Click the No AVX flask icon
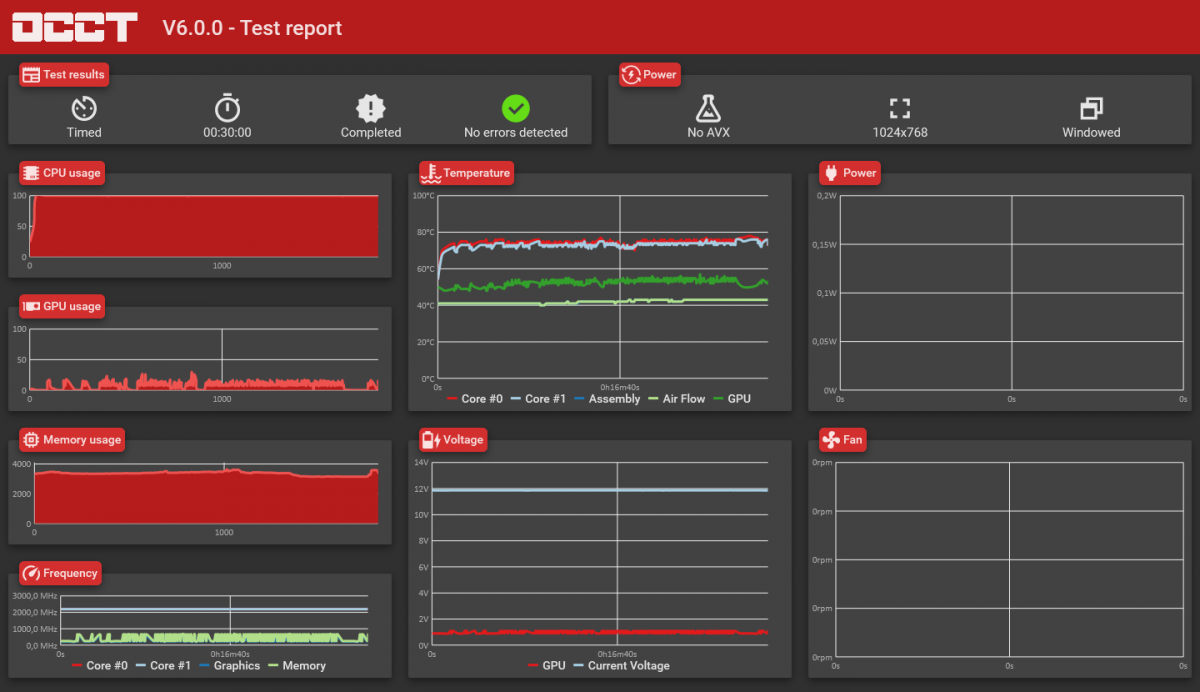1200x692 pixels. pyautogui.click(x=708, y=108)
